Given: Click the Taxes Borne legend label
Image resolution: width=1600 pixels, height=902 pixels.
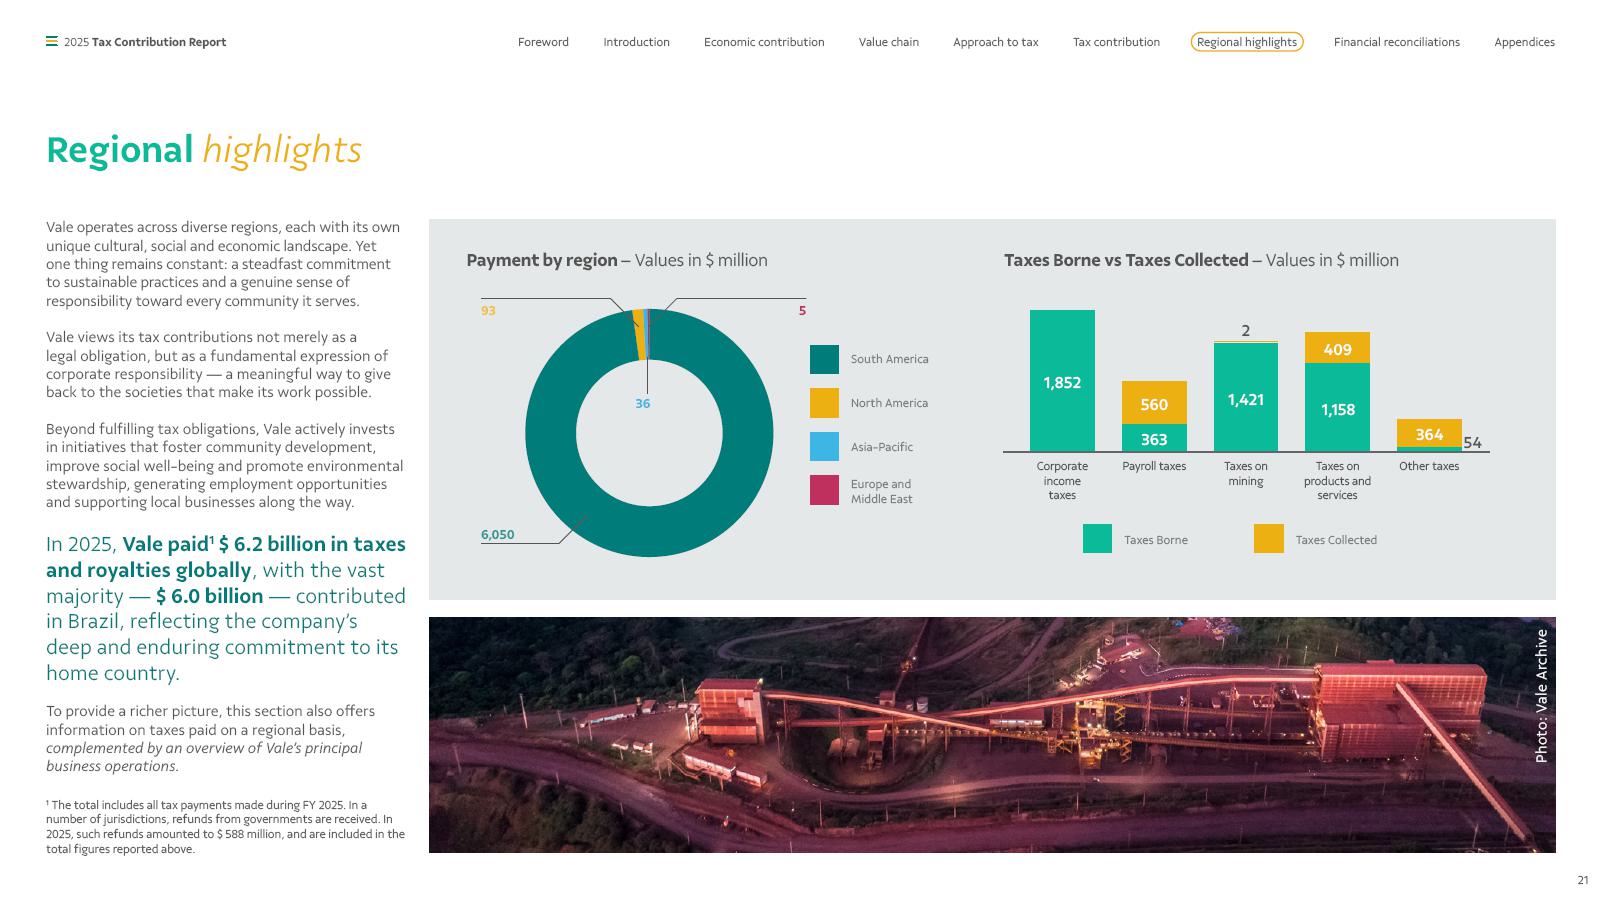Looking at the screenshot, I should point(1156,540).
